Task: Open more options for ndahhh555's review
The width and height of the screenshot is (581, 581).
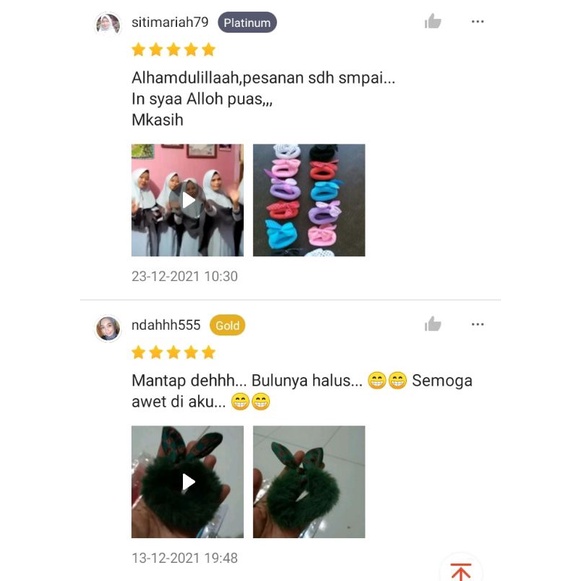Action: click(x=478, y=324)
